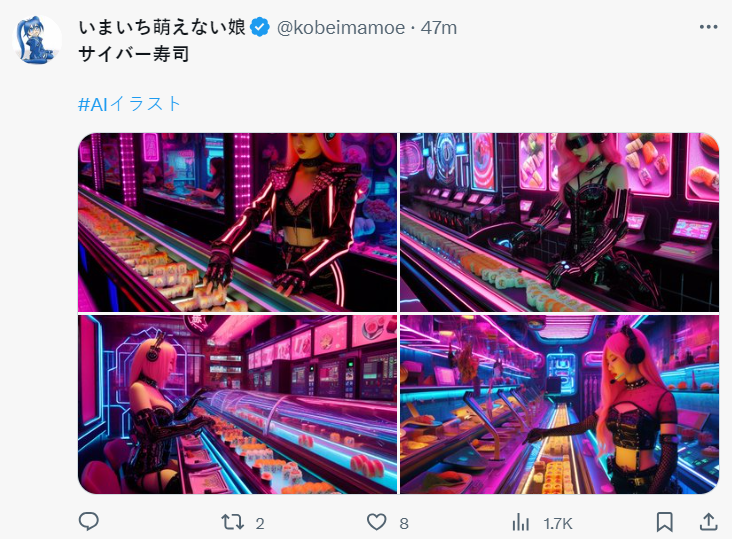Click the 1.7K views count

point(558,524)
